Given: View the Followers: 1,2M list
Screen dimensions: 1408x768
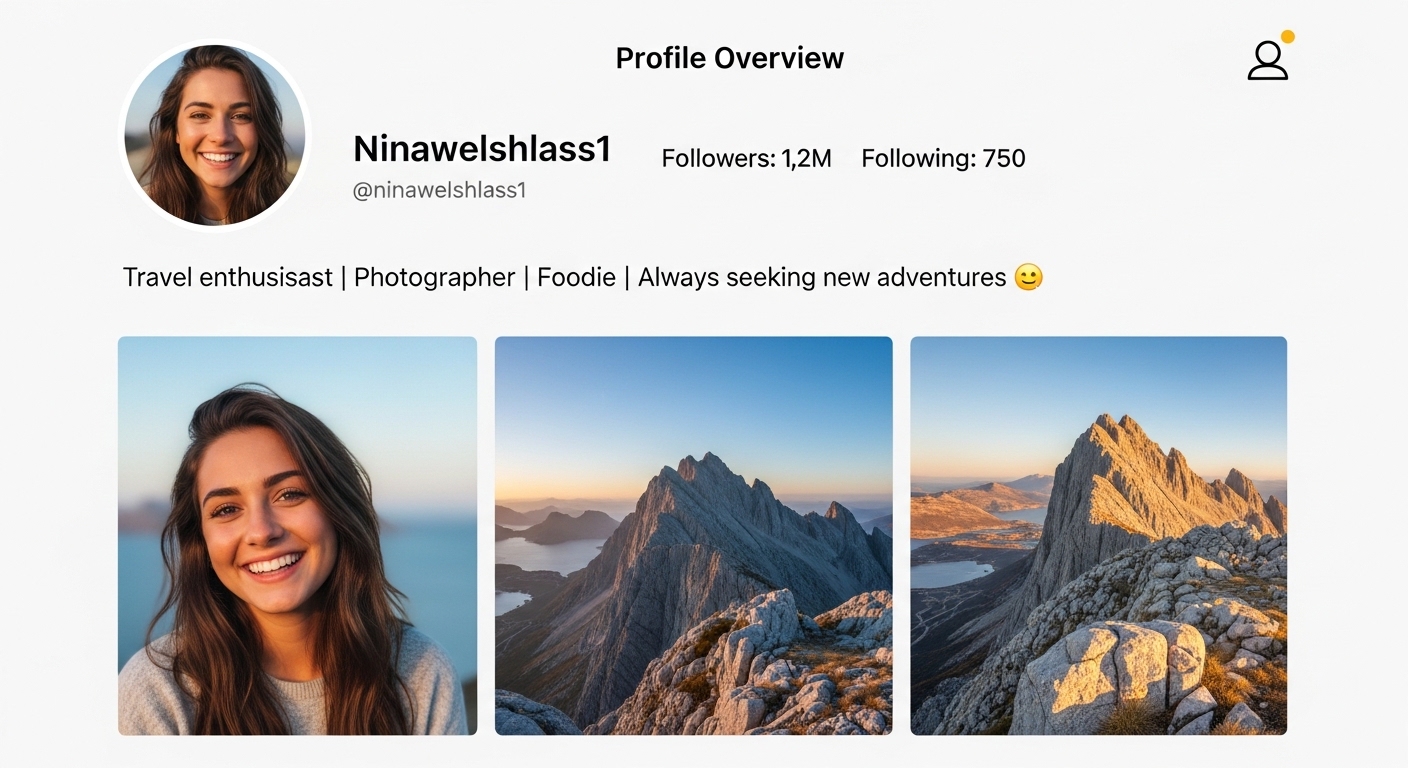Looking at the screenshot, I should click(x=746, y=158).
